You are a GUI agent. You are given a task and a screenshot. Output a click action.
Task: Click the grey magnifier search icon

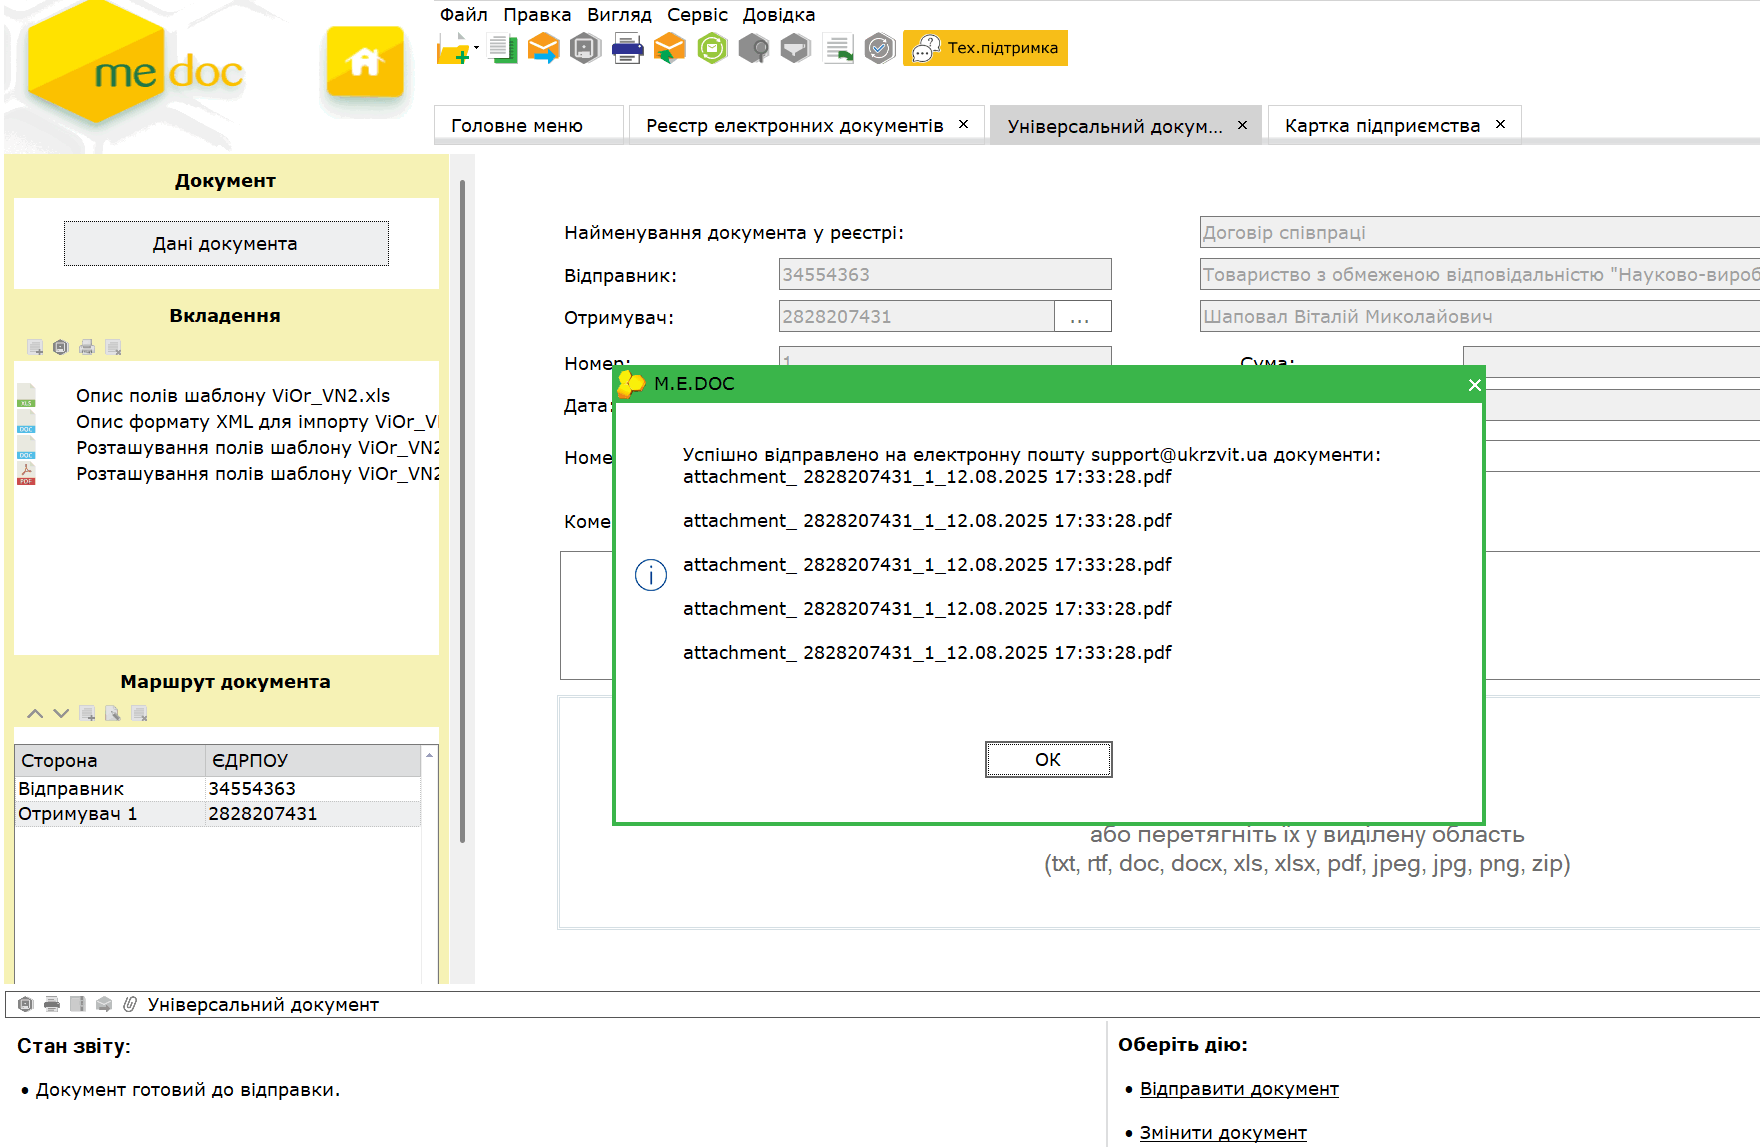pos(753,48)
